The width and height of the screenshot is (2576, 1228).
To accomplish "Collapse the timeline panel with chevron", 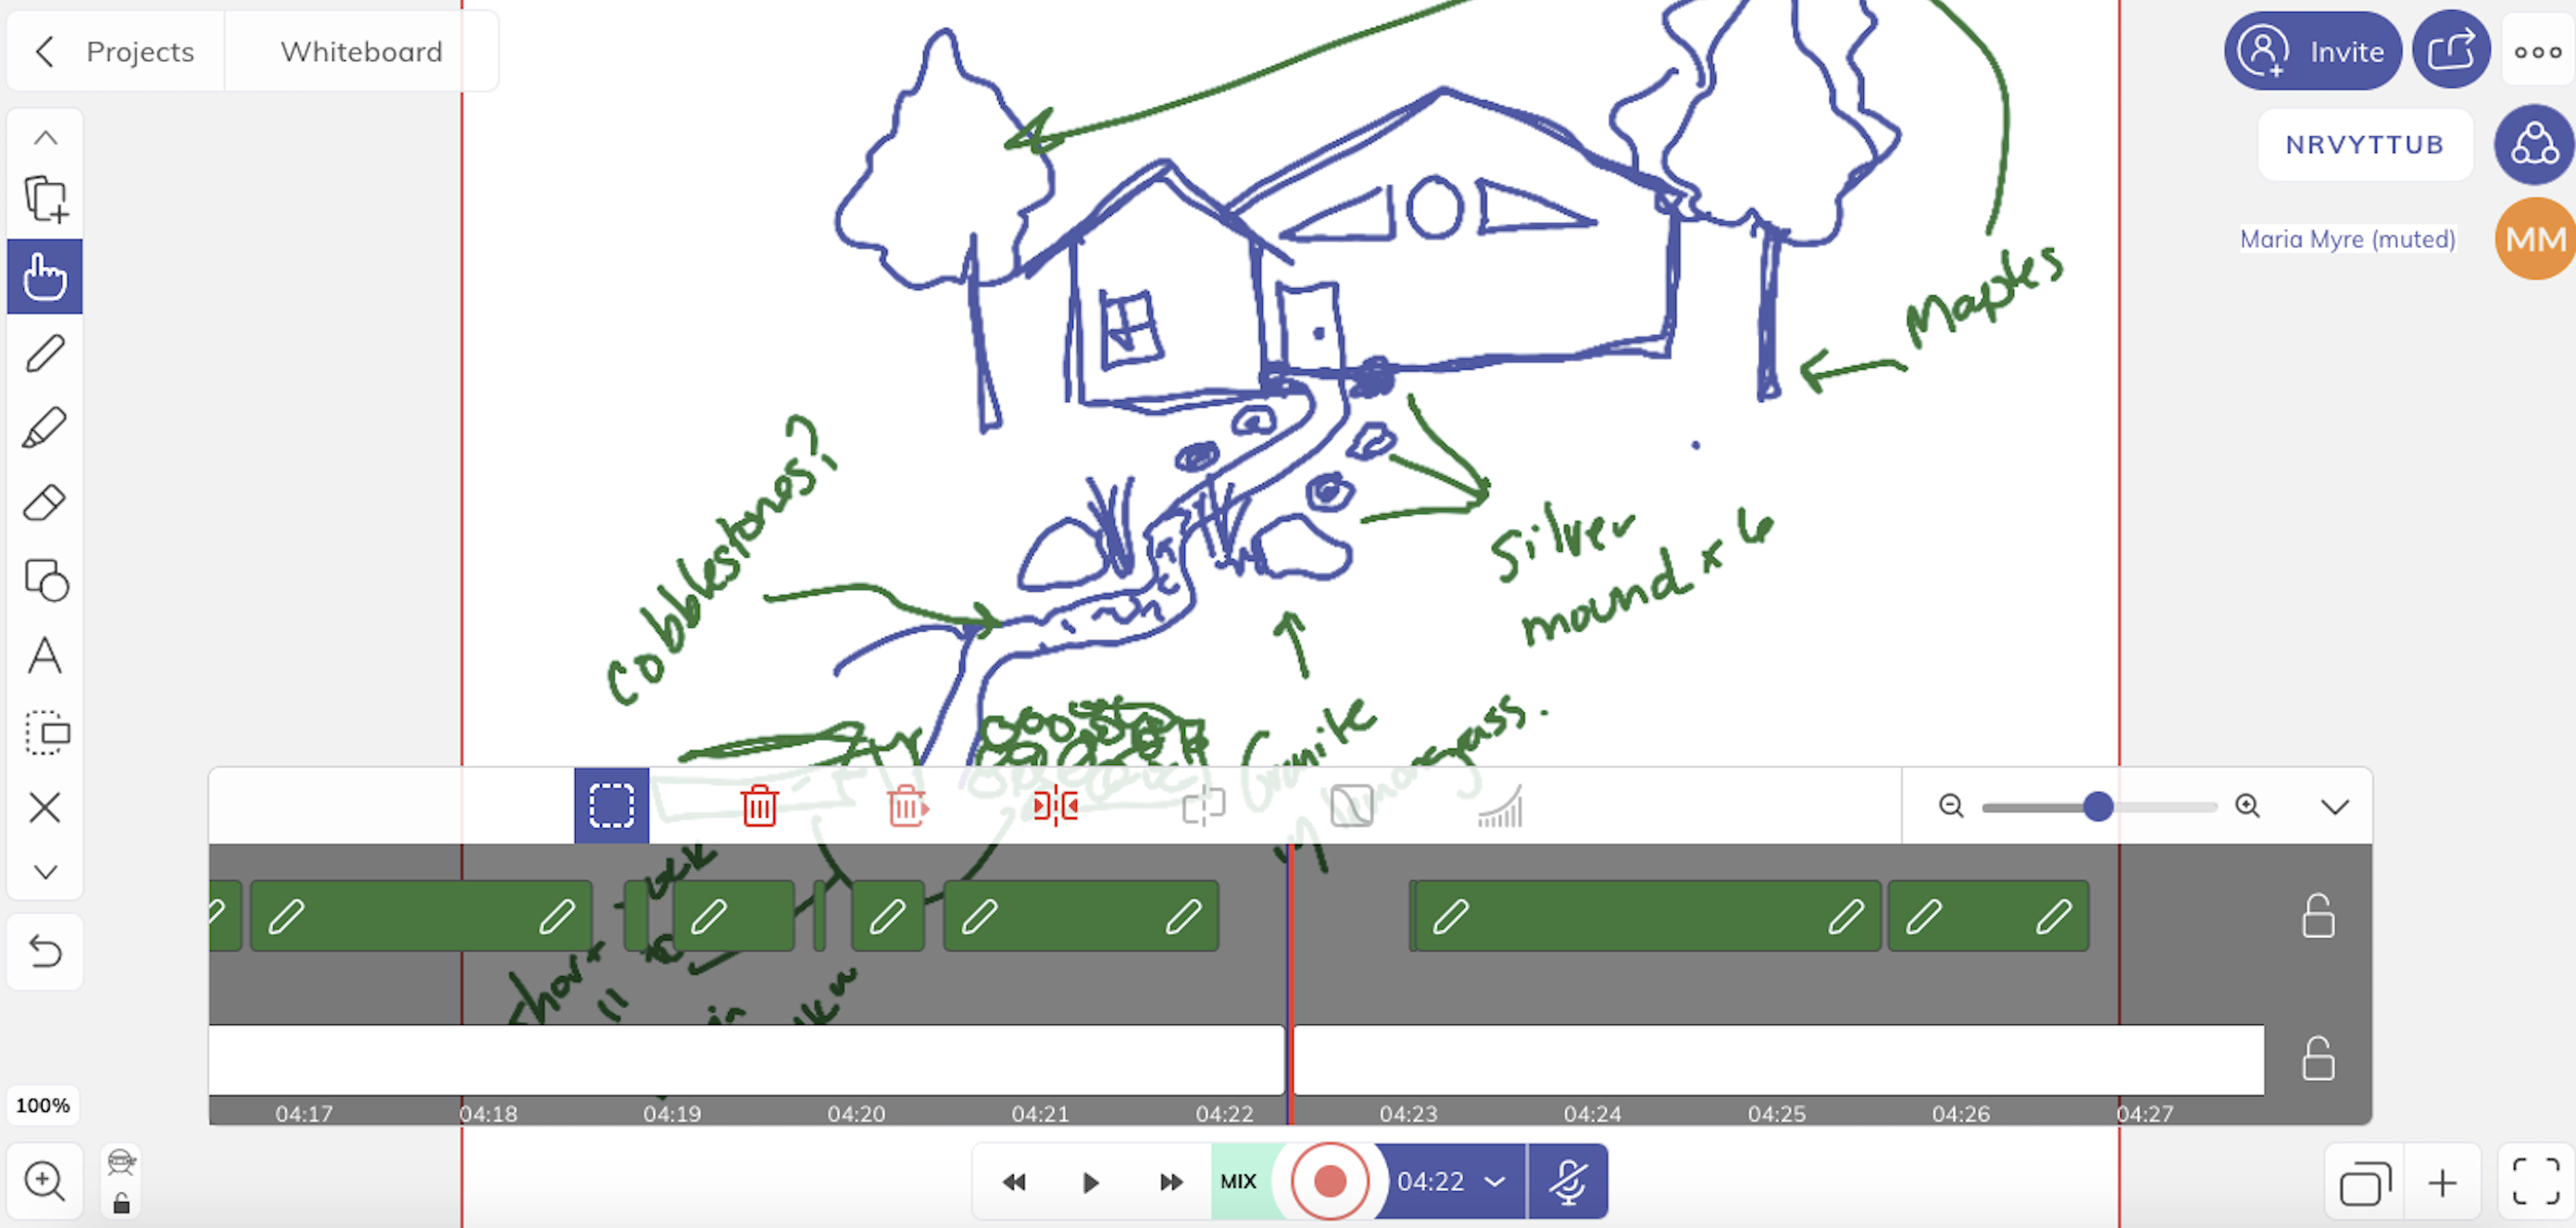I will coord(2336,806).
